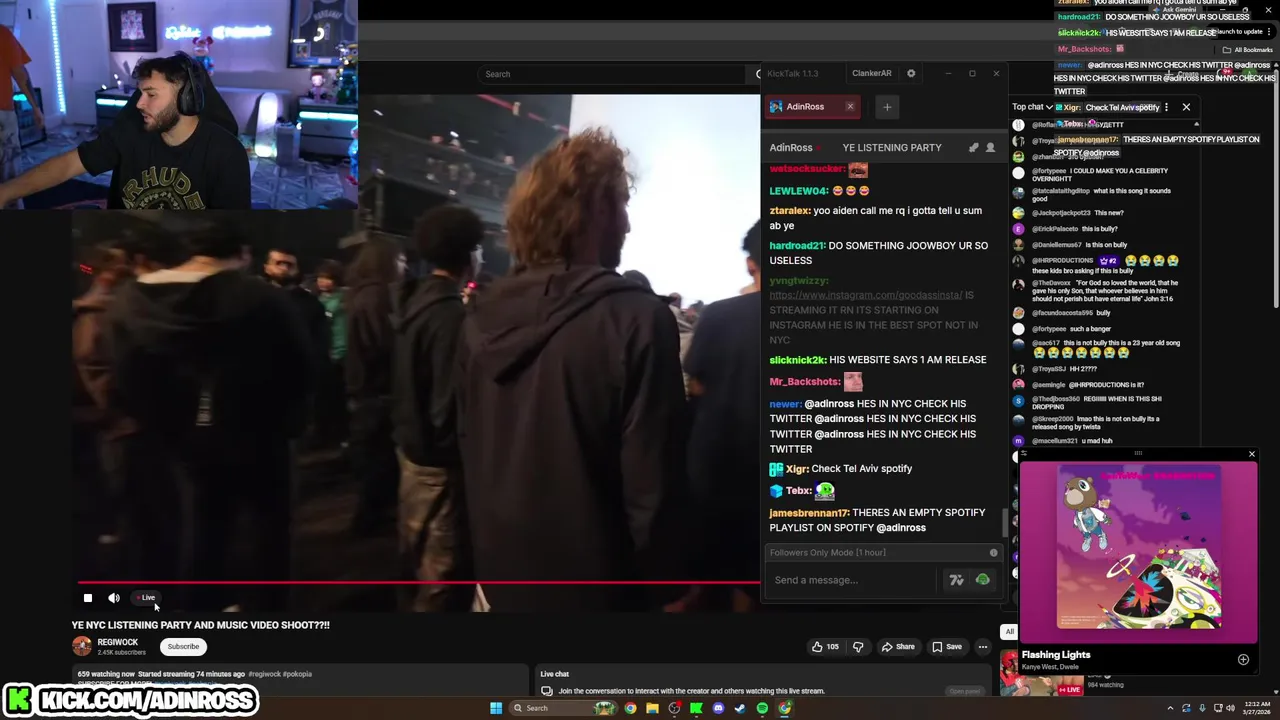Type in the Send a message field

(x=850, y=580)
